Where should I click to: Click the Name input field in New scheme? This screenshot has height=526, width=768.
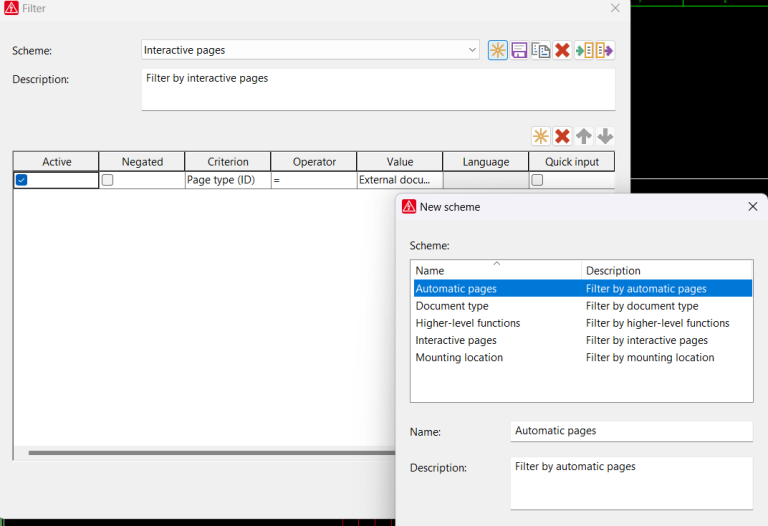631,431
